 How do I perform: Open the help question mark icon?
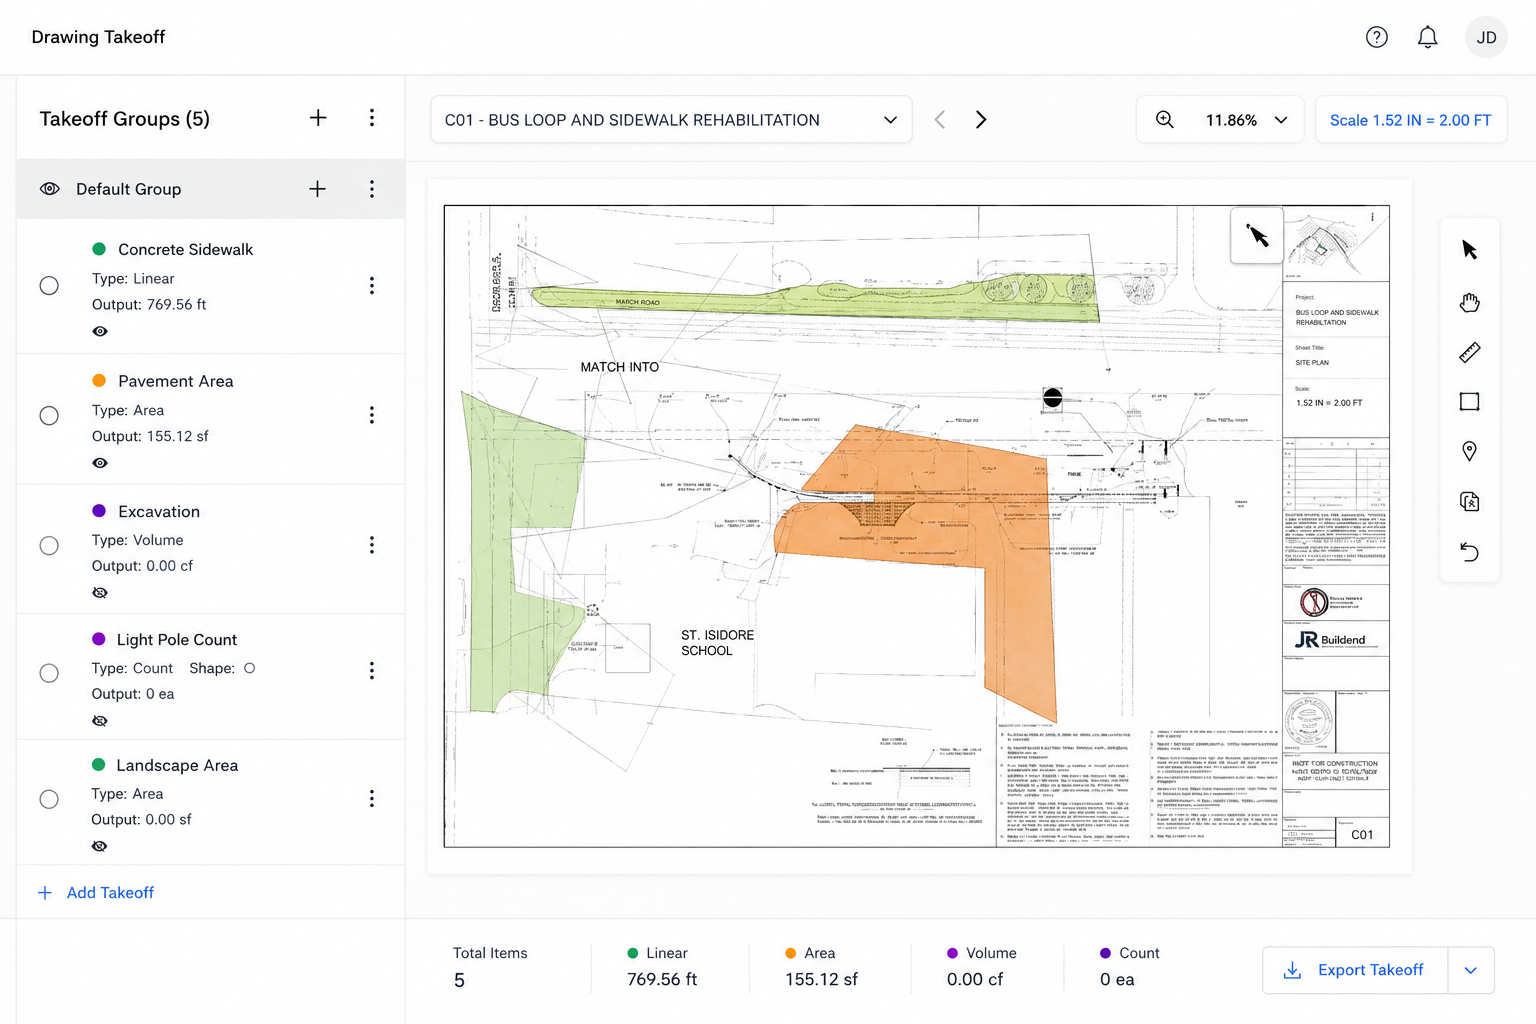[1377, 37]
